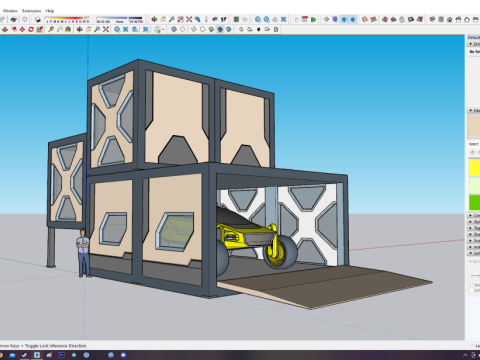Open the SketchUp app on the taskbar
The height and width of the screenshot is (360, 480).
(37, 355)
